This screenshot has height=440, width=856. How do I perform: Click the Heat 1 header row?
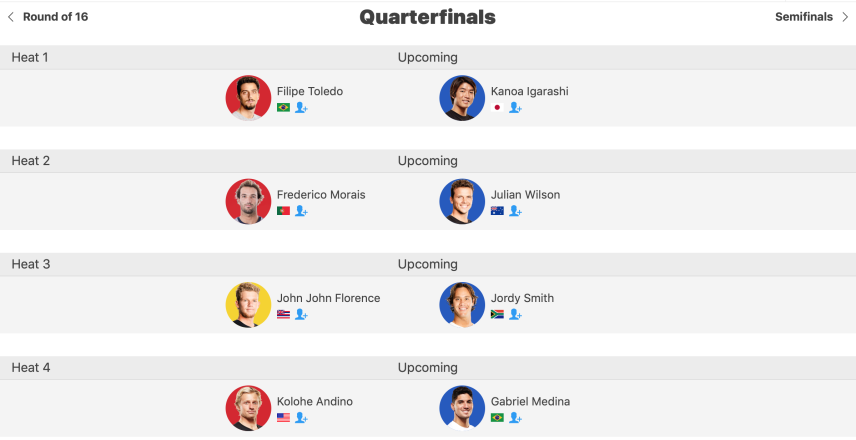tap(428, 57)
